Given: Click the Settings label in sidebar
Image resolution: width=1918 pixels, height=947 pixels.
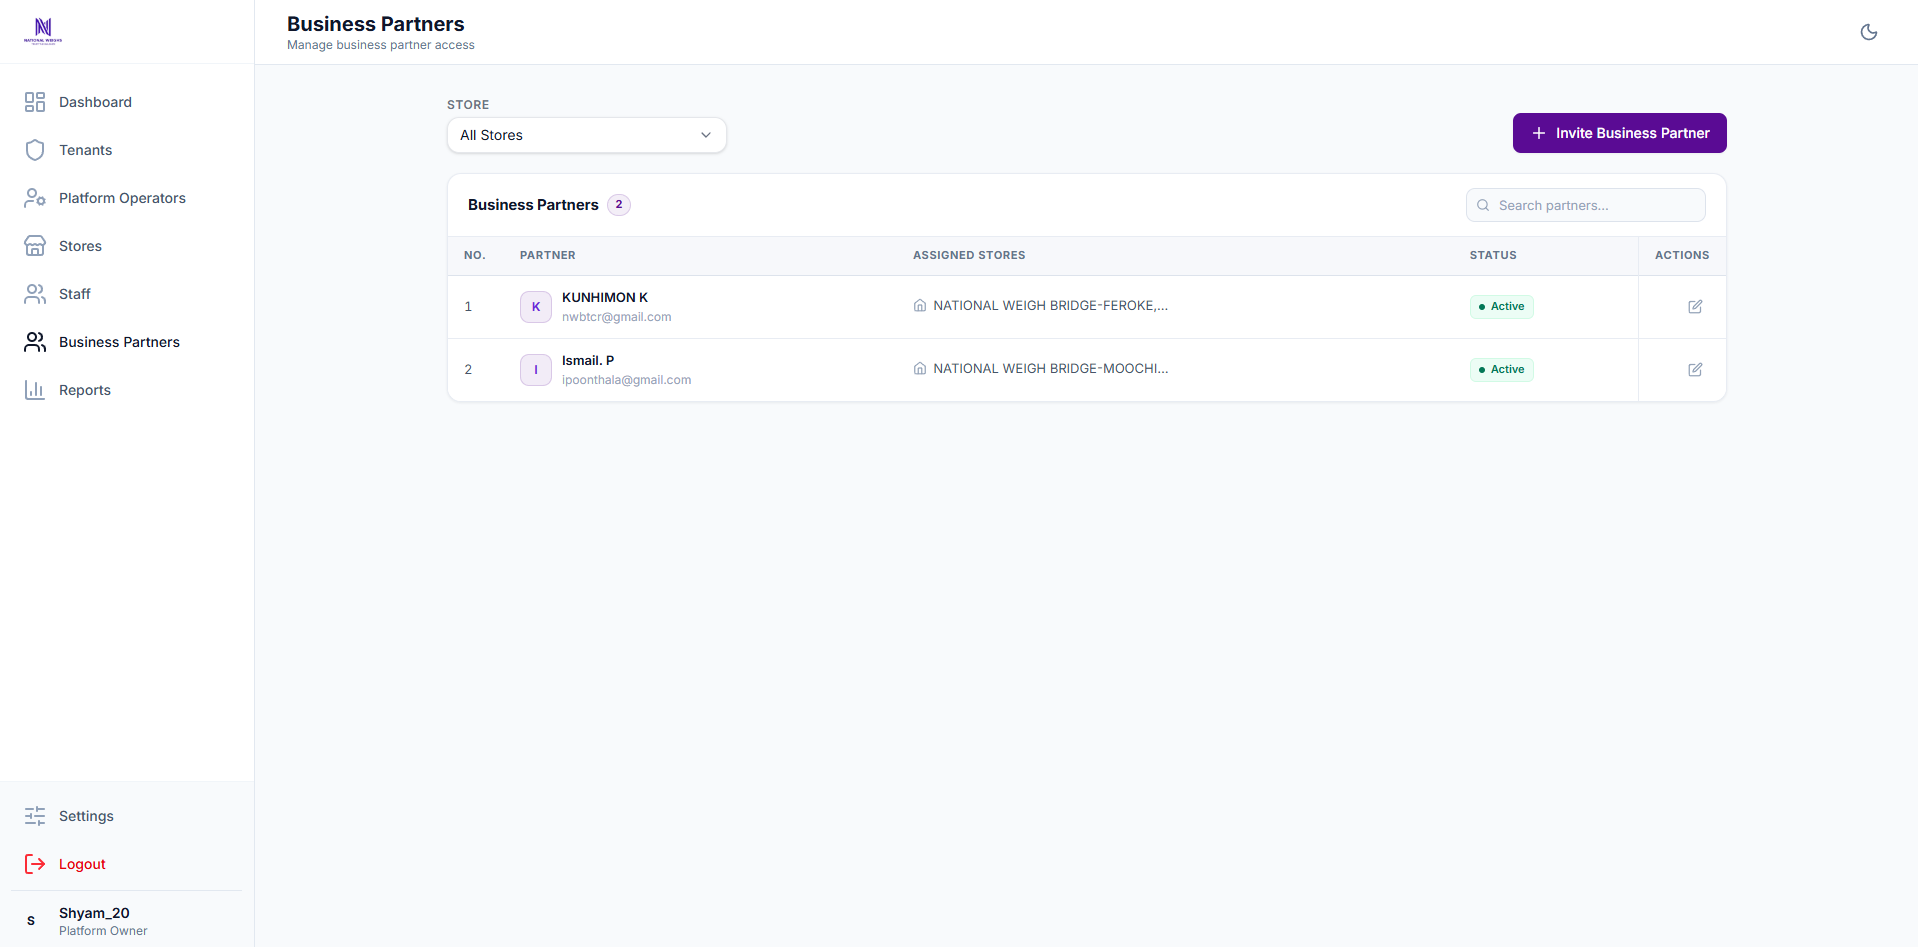Looking at the screenshot, I should 86,816.
